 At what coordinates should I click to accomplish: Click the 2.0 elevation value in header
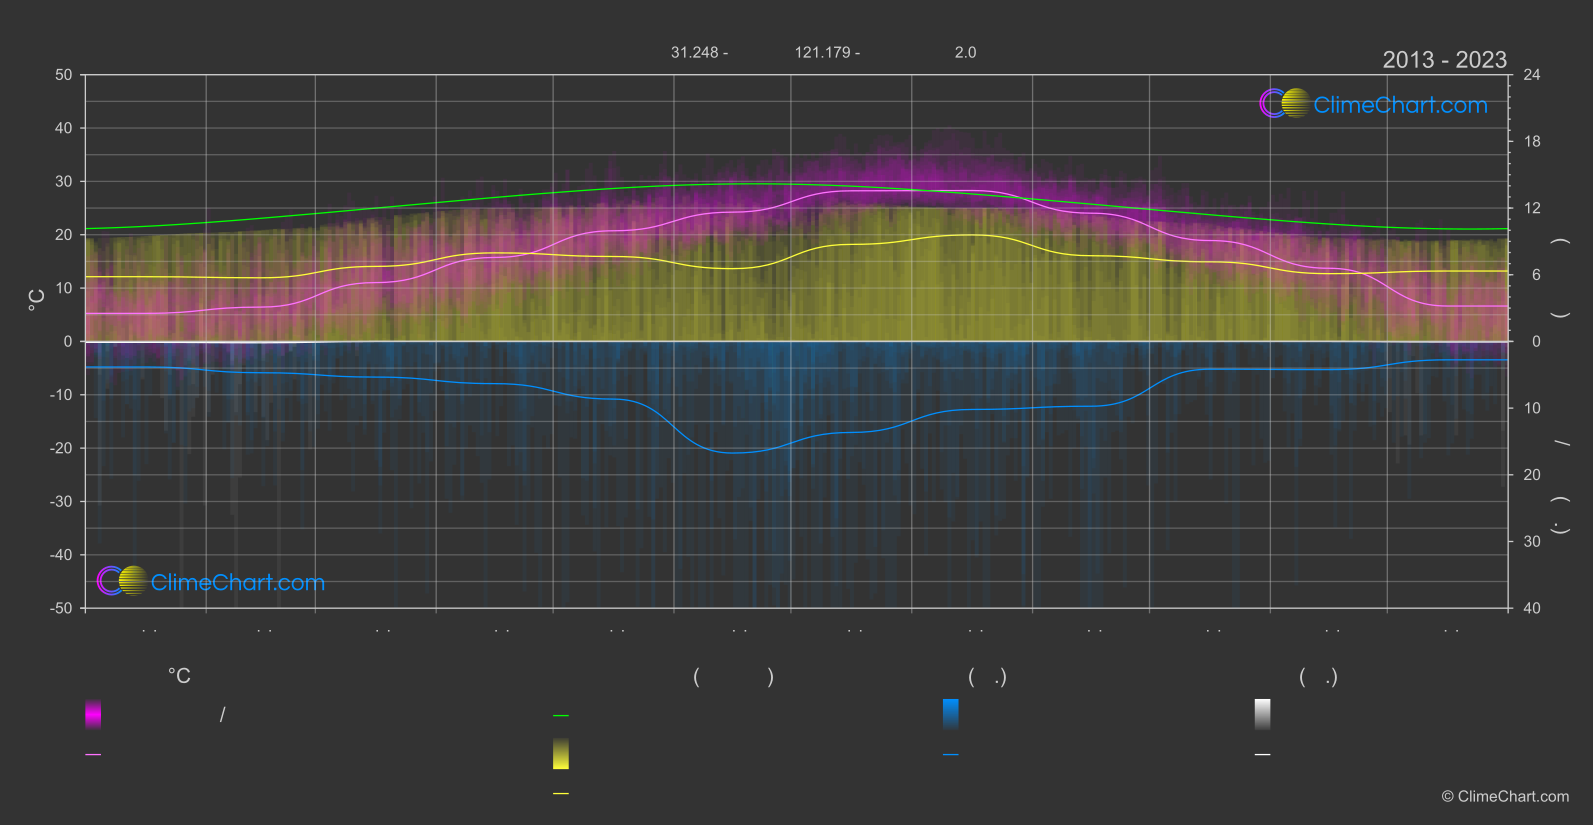(965, 53)
